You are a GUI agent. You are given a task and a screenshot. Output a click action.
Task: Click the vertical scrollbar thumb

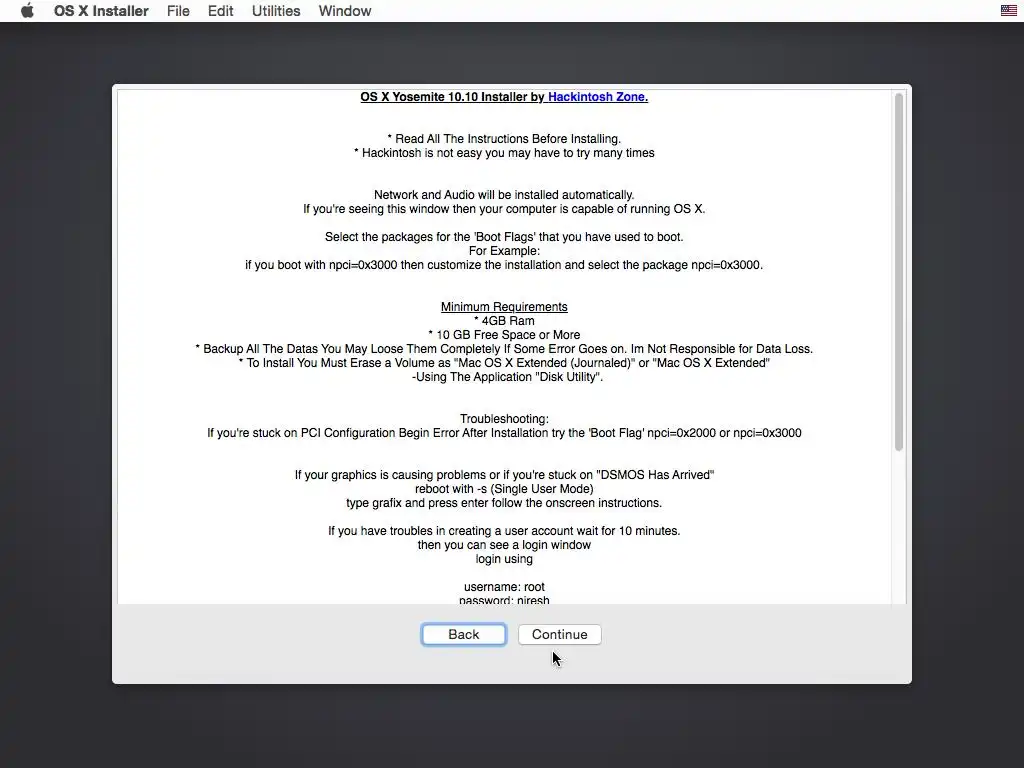pos(899,272)
